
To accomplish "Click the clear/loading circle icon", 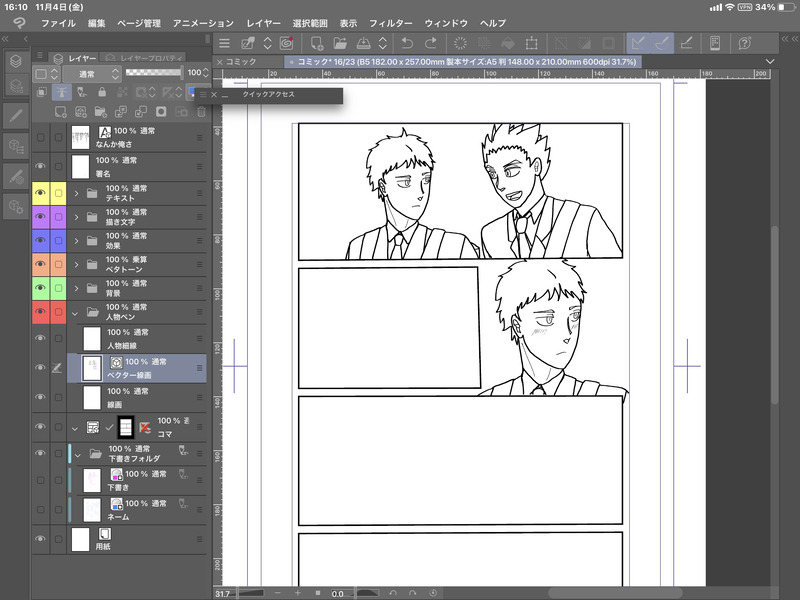I will pyautogui.click(x=460, y=43).
